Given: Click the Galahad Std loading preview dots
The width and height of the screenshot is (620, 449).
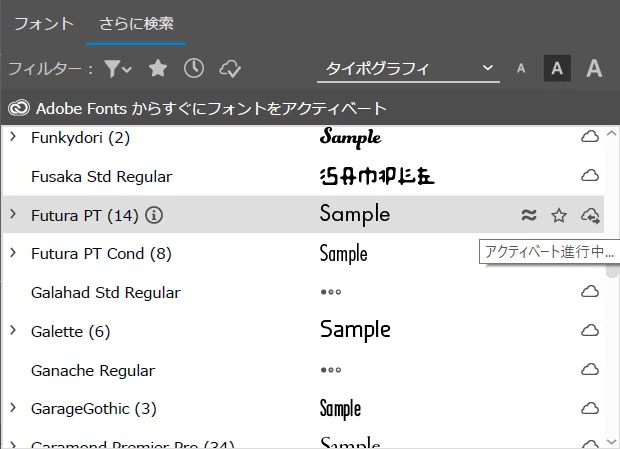Looking at the screenshot, I should click(x=331, y=292).
